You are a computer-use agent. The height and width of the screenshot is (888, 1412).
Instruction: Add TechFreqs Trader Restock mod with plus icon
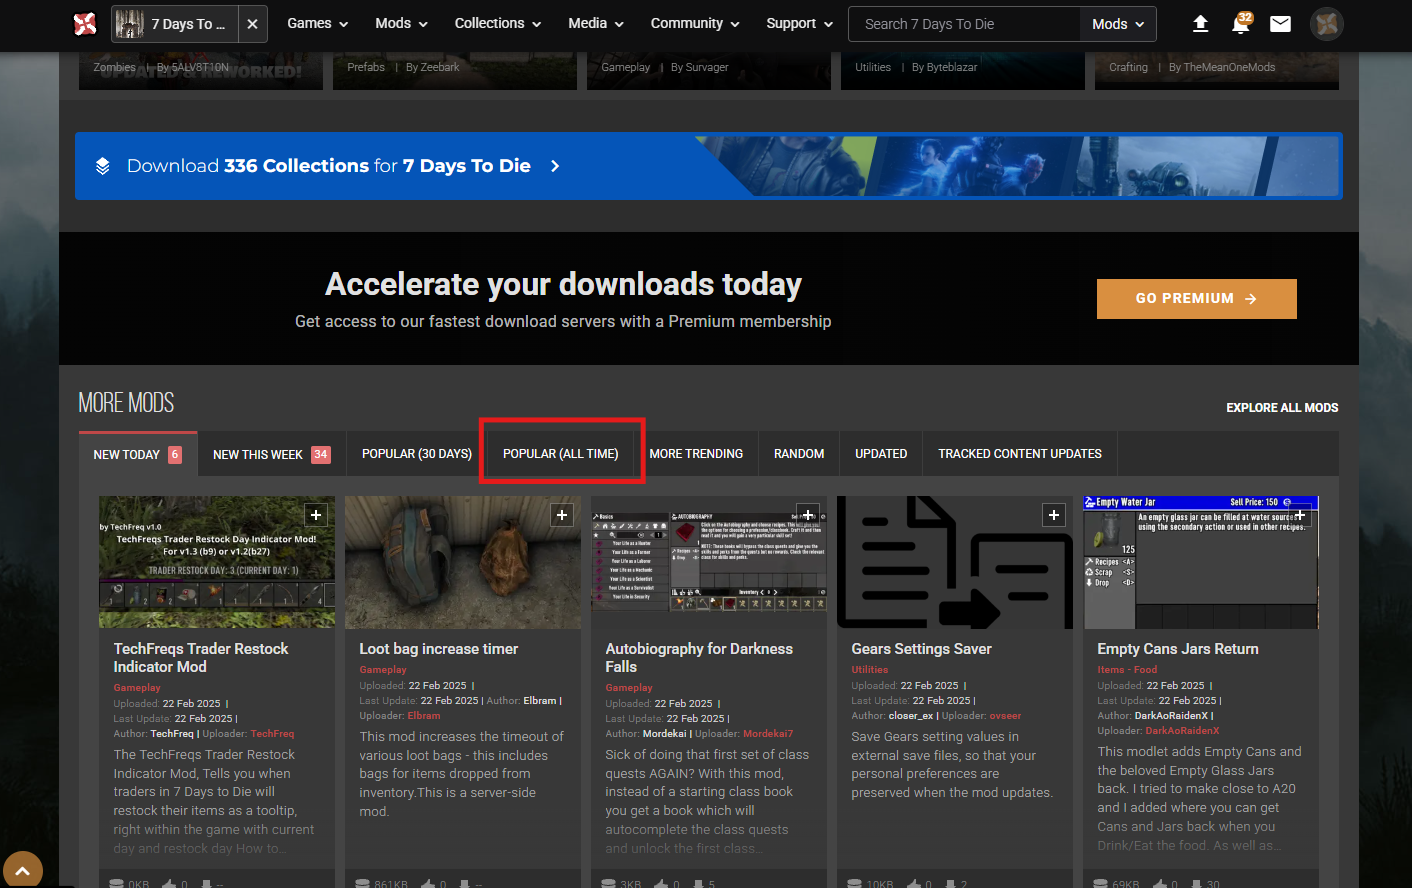point(316,515)
